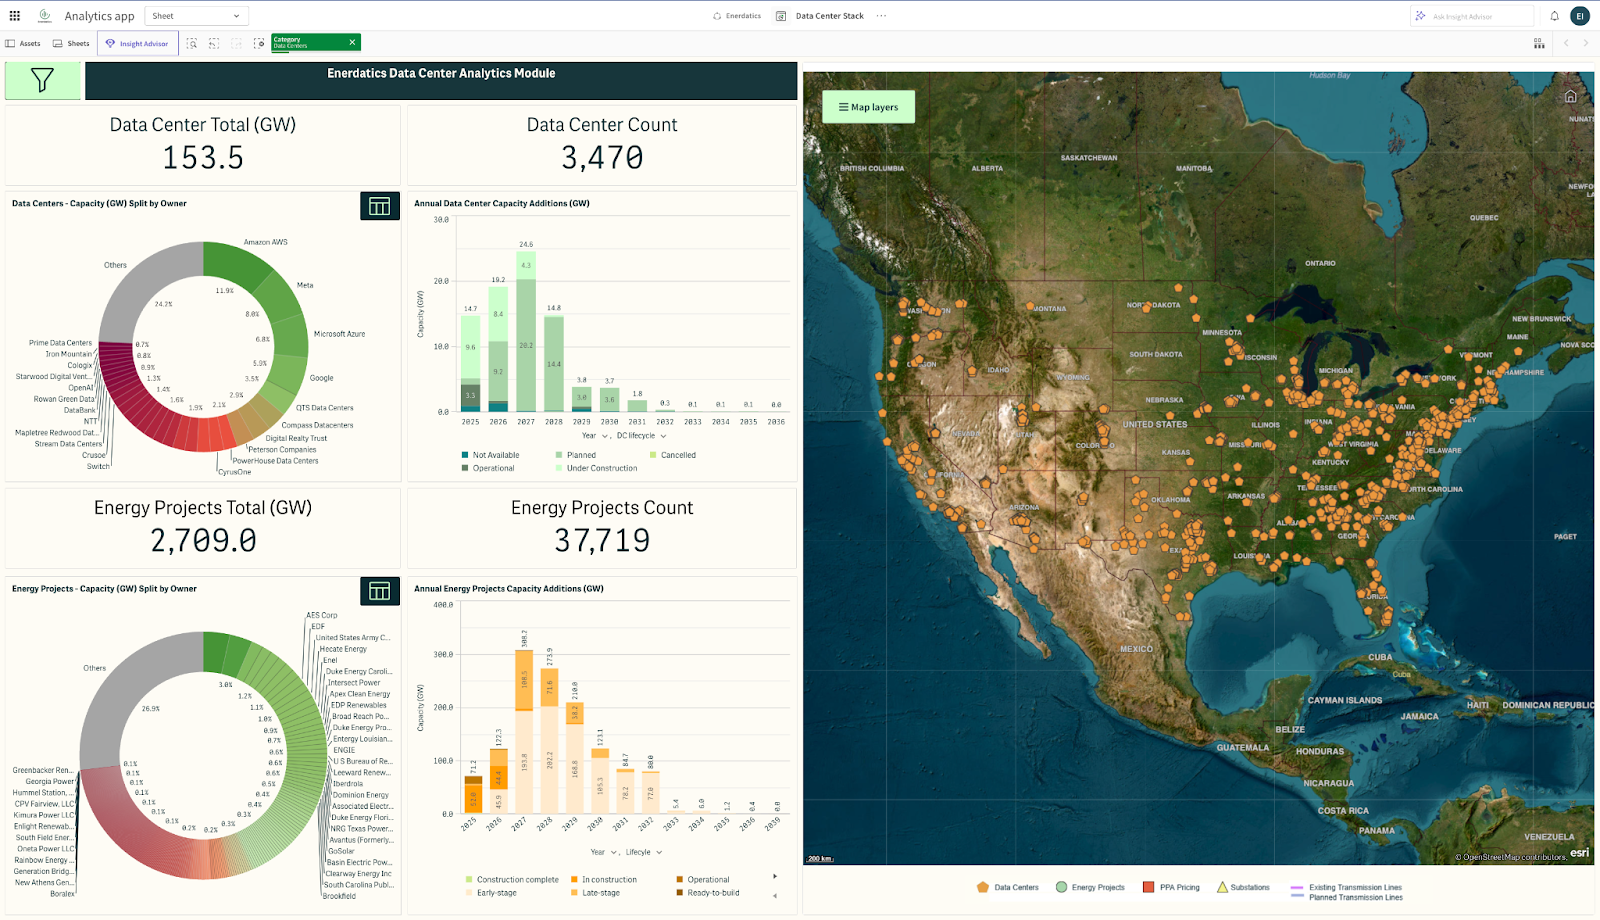The image size is (1600, 920).
Task: Click the esri attribution logo on map
Action: tap(1579, 853)
